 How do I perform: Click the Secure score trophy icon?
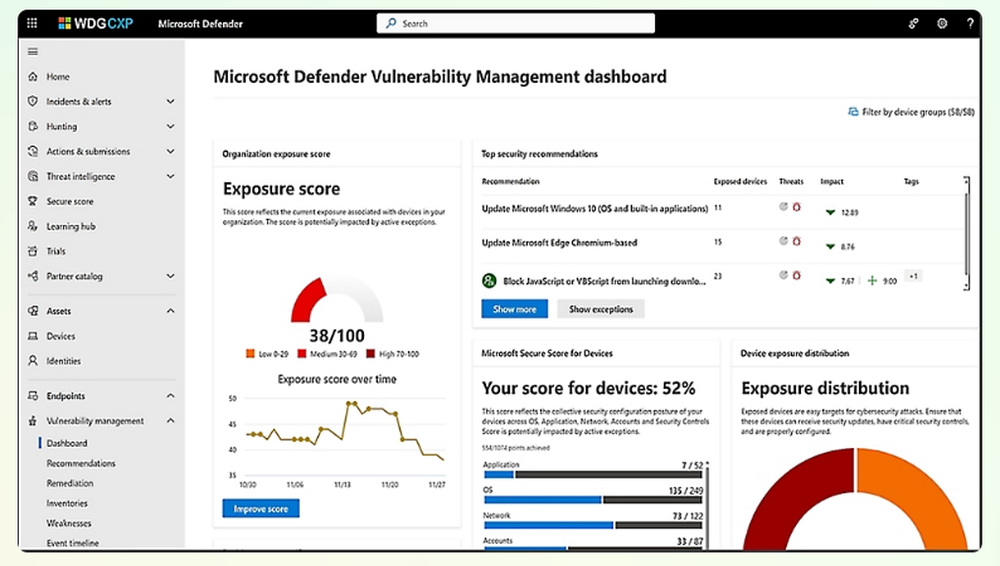click(x=33, y=201)
